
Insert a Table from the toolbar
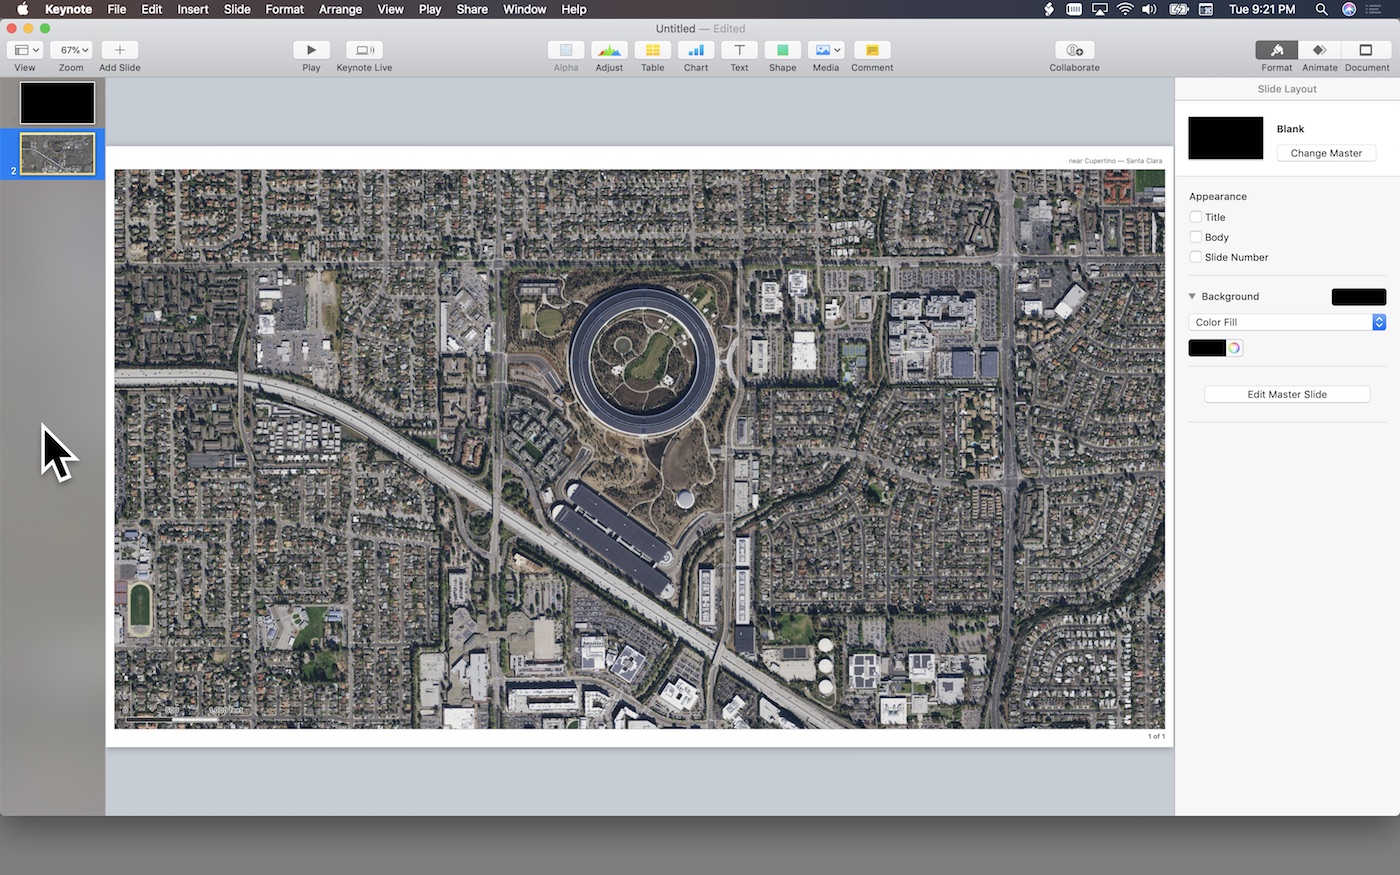click(x=652, y=50)
